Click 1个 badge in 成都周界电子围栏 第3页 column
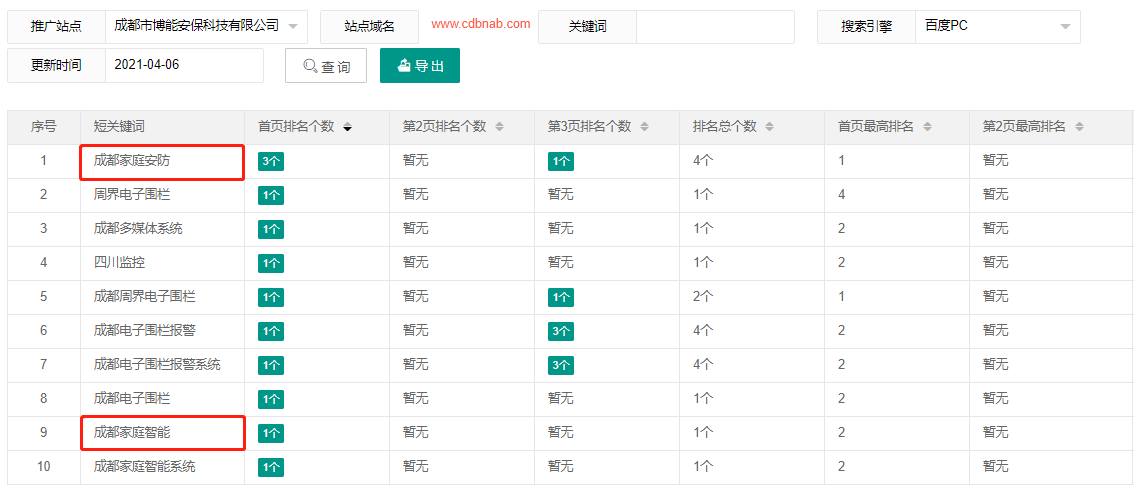The height and width of the screenshot is (485, 1134). (x=560, y=297)
